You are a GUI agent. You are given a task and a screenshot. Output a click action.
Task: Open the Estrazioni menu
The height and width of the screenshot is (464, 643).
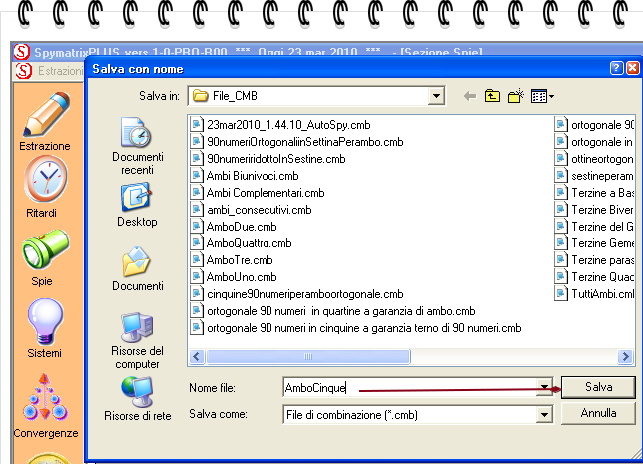pyautogui.click(x=60, y=71)
